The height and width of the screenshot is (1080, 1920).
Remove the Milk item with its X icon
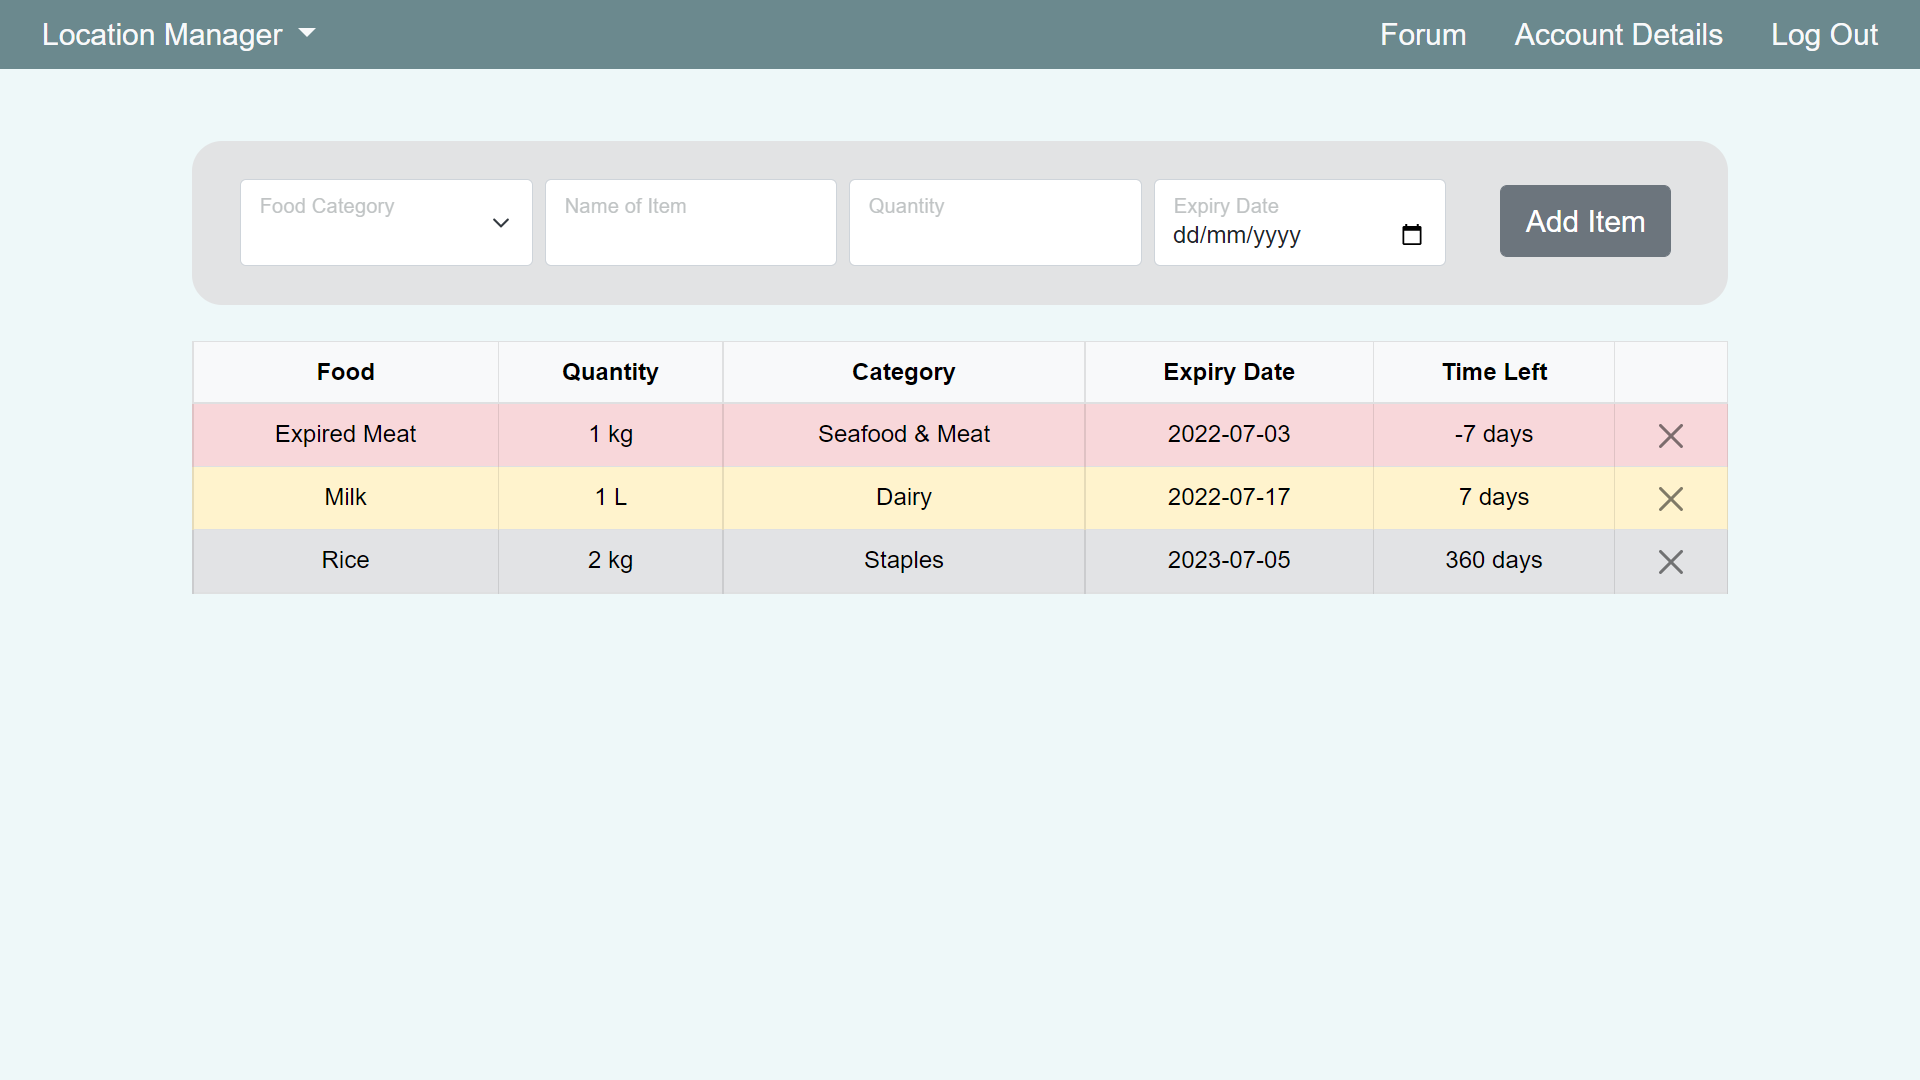[1670, 499]
